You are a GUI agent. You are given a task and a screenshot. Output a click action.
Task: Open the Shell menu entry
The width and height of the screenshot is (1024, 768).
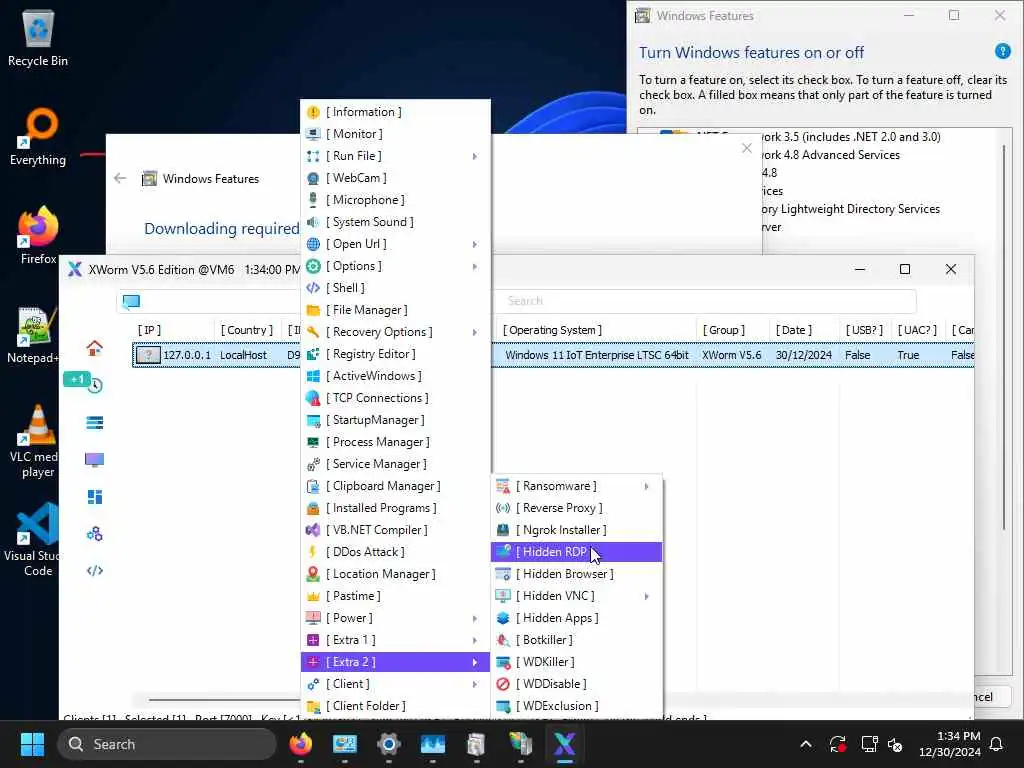[395, 288]
